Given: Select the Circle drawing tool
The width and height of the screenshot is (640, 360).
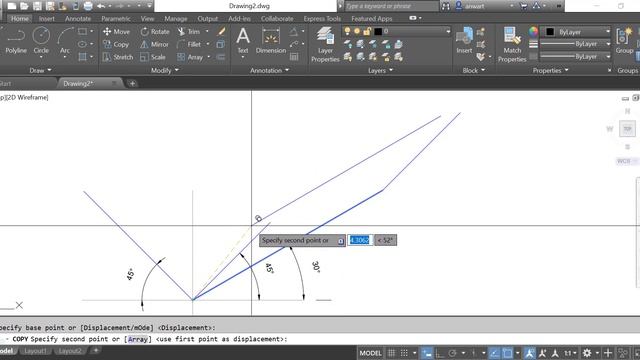Looking at the screenshot, I should (41, 41).
